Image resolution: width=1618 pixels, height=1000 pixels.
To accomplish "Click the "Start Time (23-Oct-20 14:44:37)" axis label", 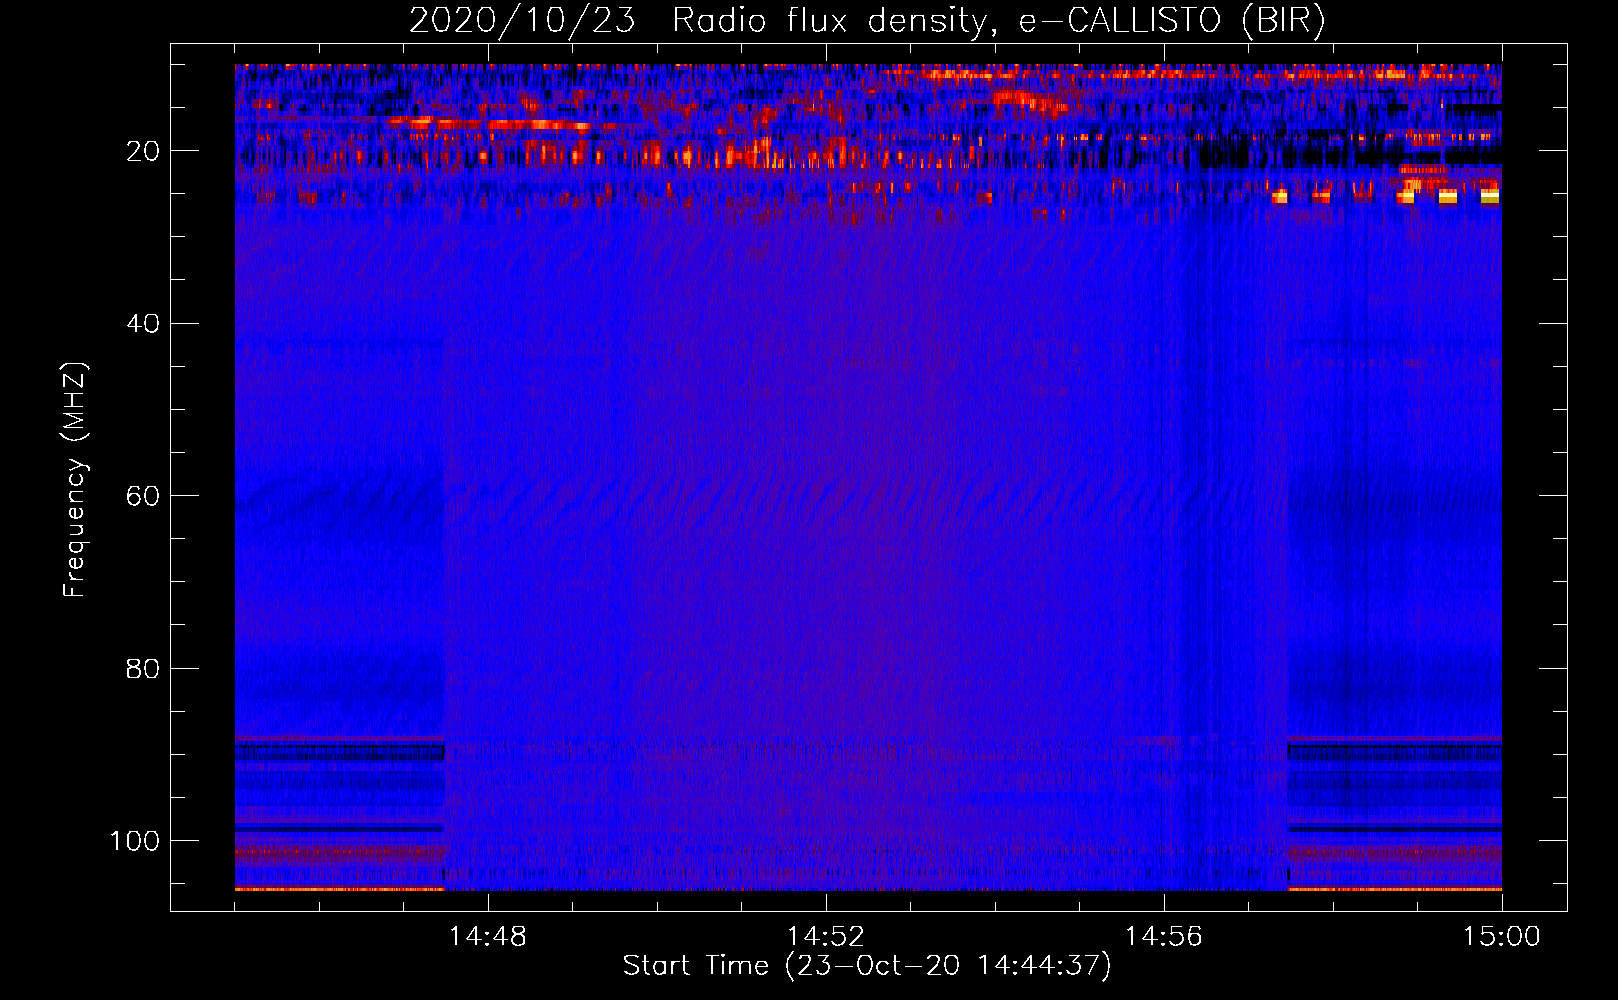I will pos(867,966).
